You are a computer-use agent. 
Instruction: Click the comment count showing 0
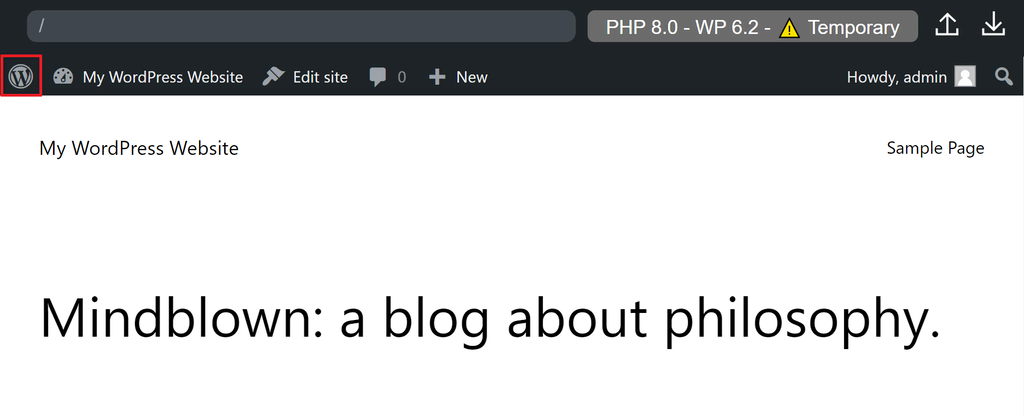[402, 77]
